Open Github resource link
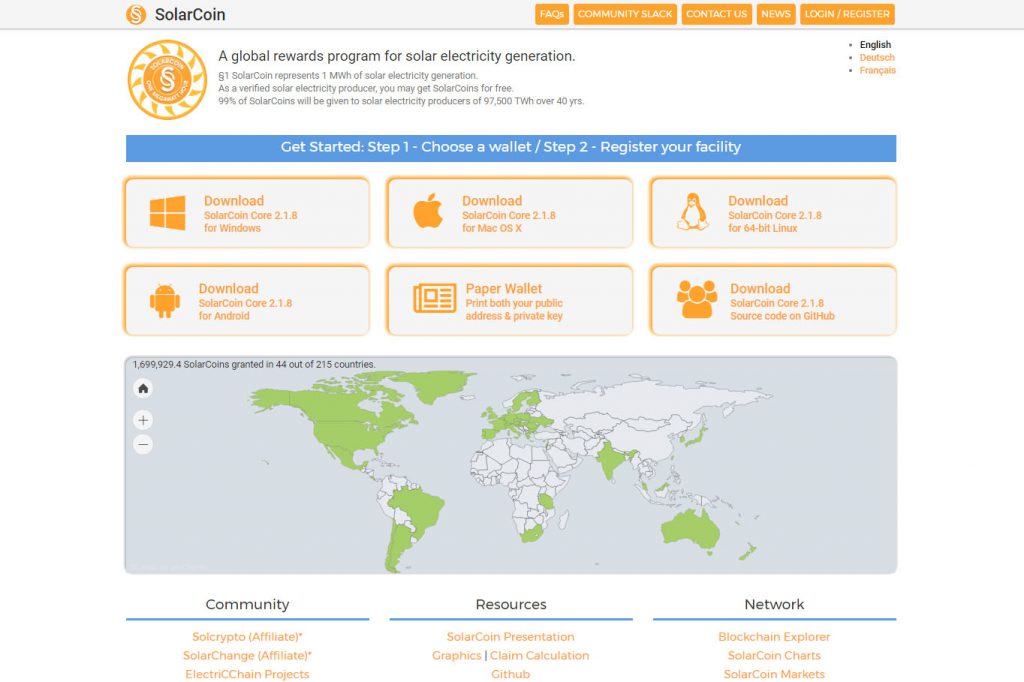The width and height of the screenshot is (1024, 682). point(511,674)
